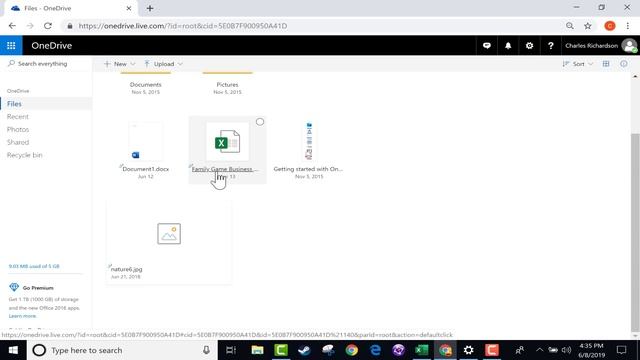This screenshot has height=360, width=640.
Task: Close the Files - OneDrive tab
Action: 129,8
